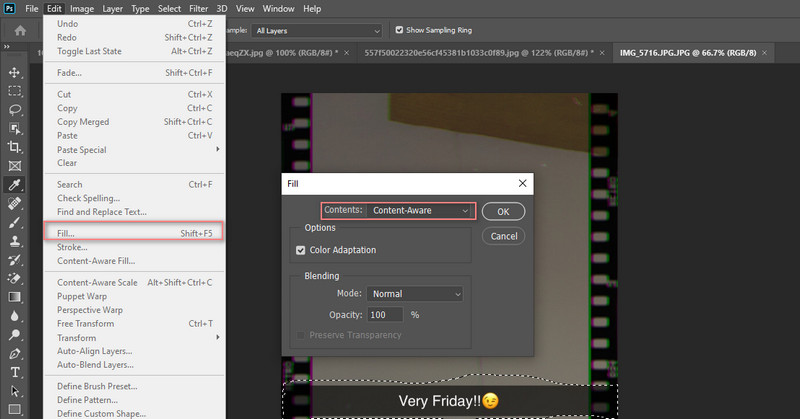
Task: Click the Opacity percentage input field
Action: (x=384, y=315)
